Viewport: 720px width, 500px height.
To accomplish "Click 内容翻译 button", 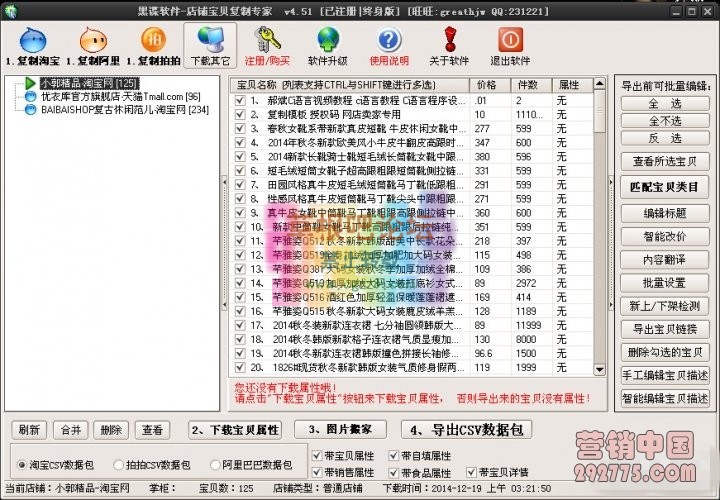I will tap(664, 260).
